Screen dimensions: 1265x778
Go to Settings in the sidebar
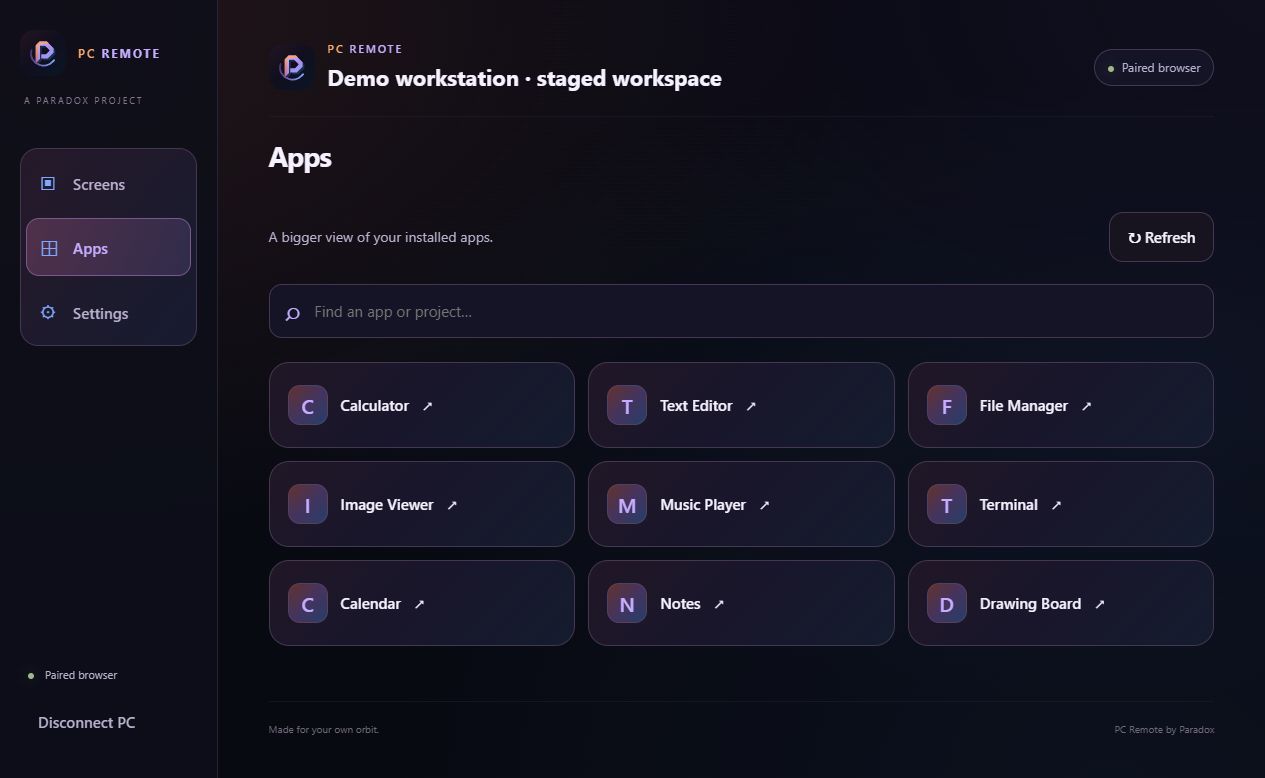pyautogui.click(x=108, y=313)
